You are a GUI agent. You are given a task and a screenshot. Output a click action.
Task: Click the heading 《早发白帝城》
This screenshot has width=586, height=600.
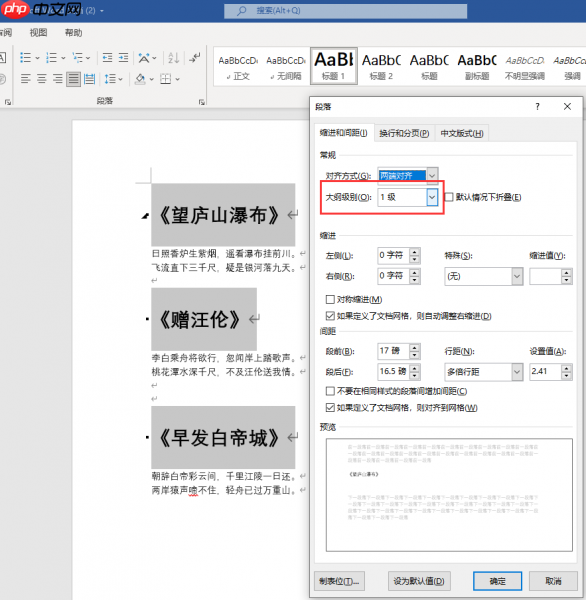tap(219, 438)
